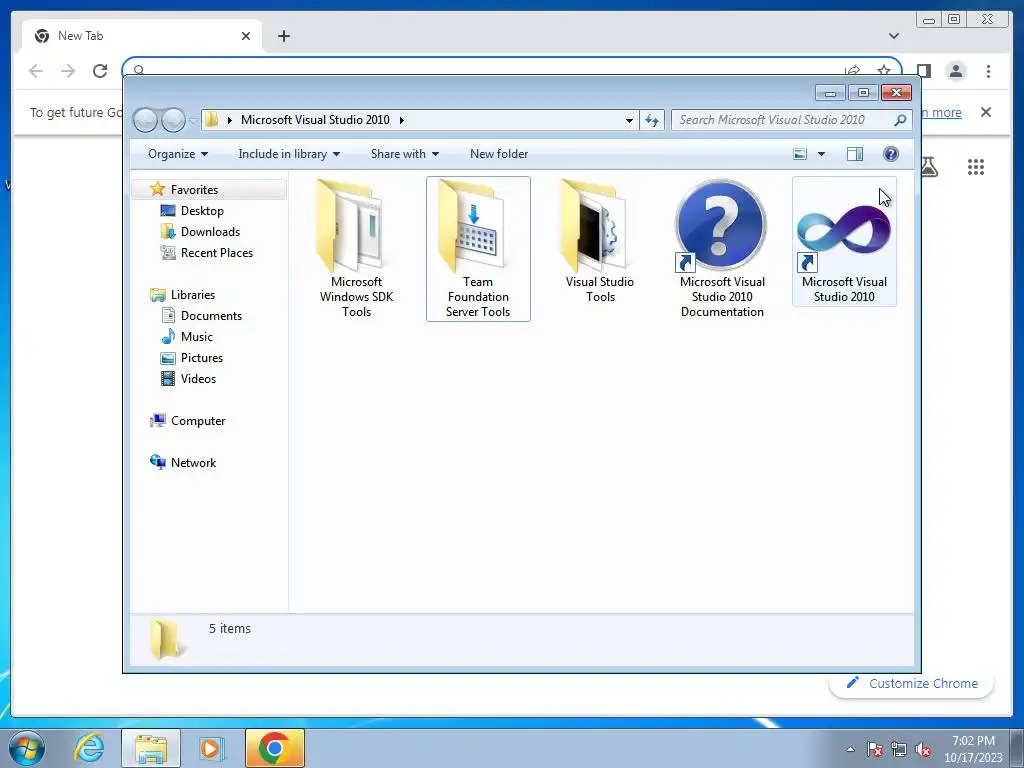Toggle the preview pane button
This screenshot has height=768, width=1024.
point(855,154)
